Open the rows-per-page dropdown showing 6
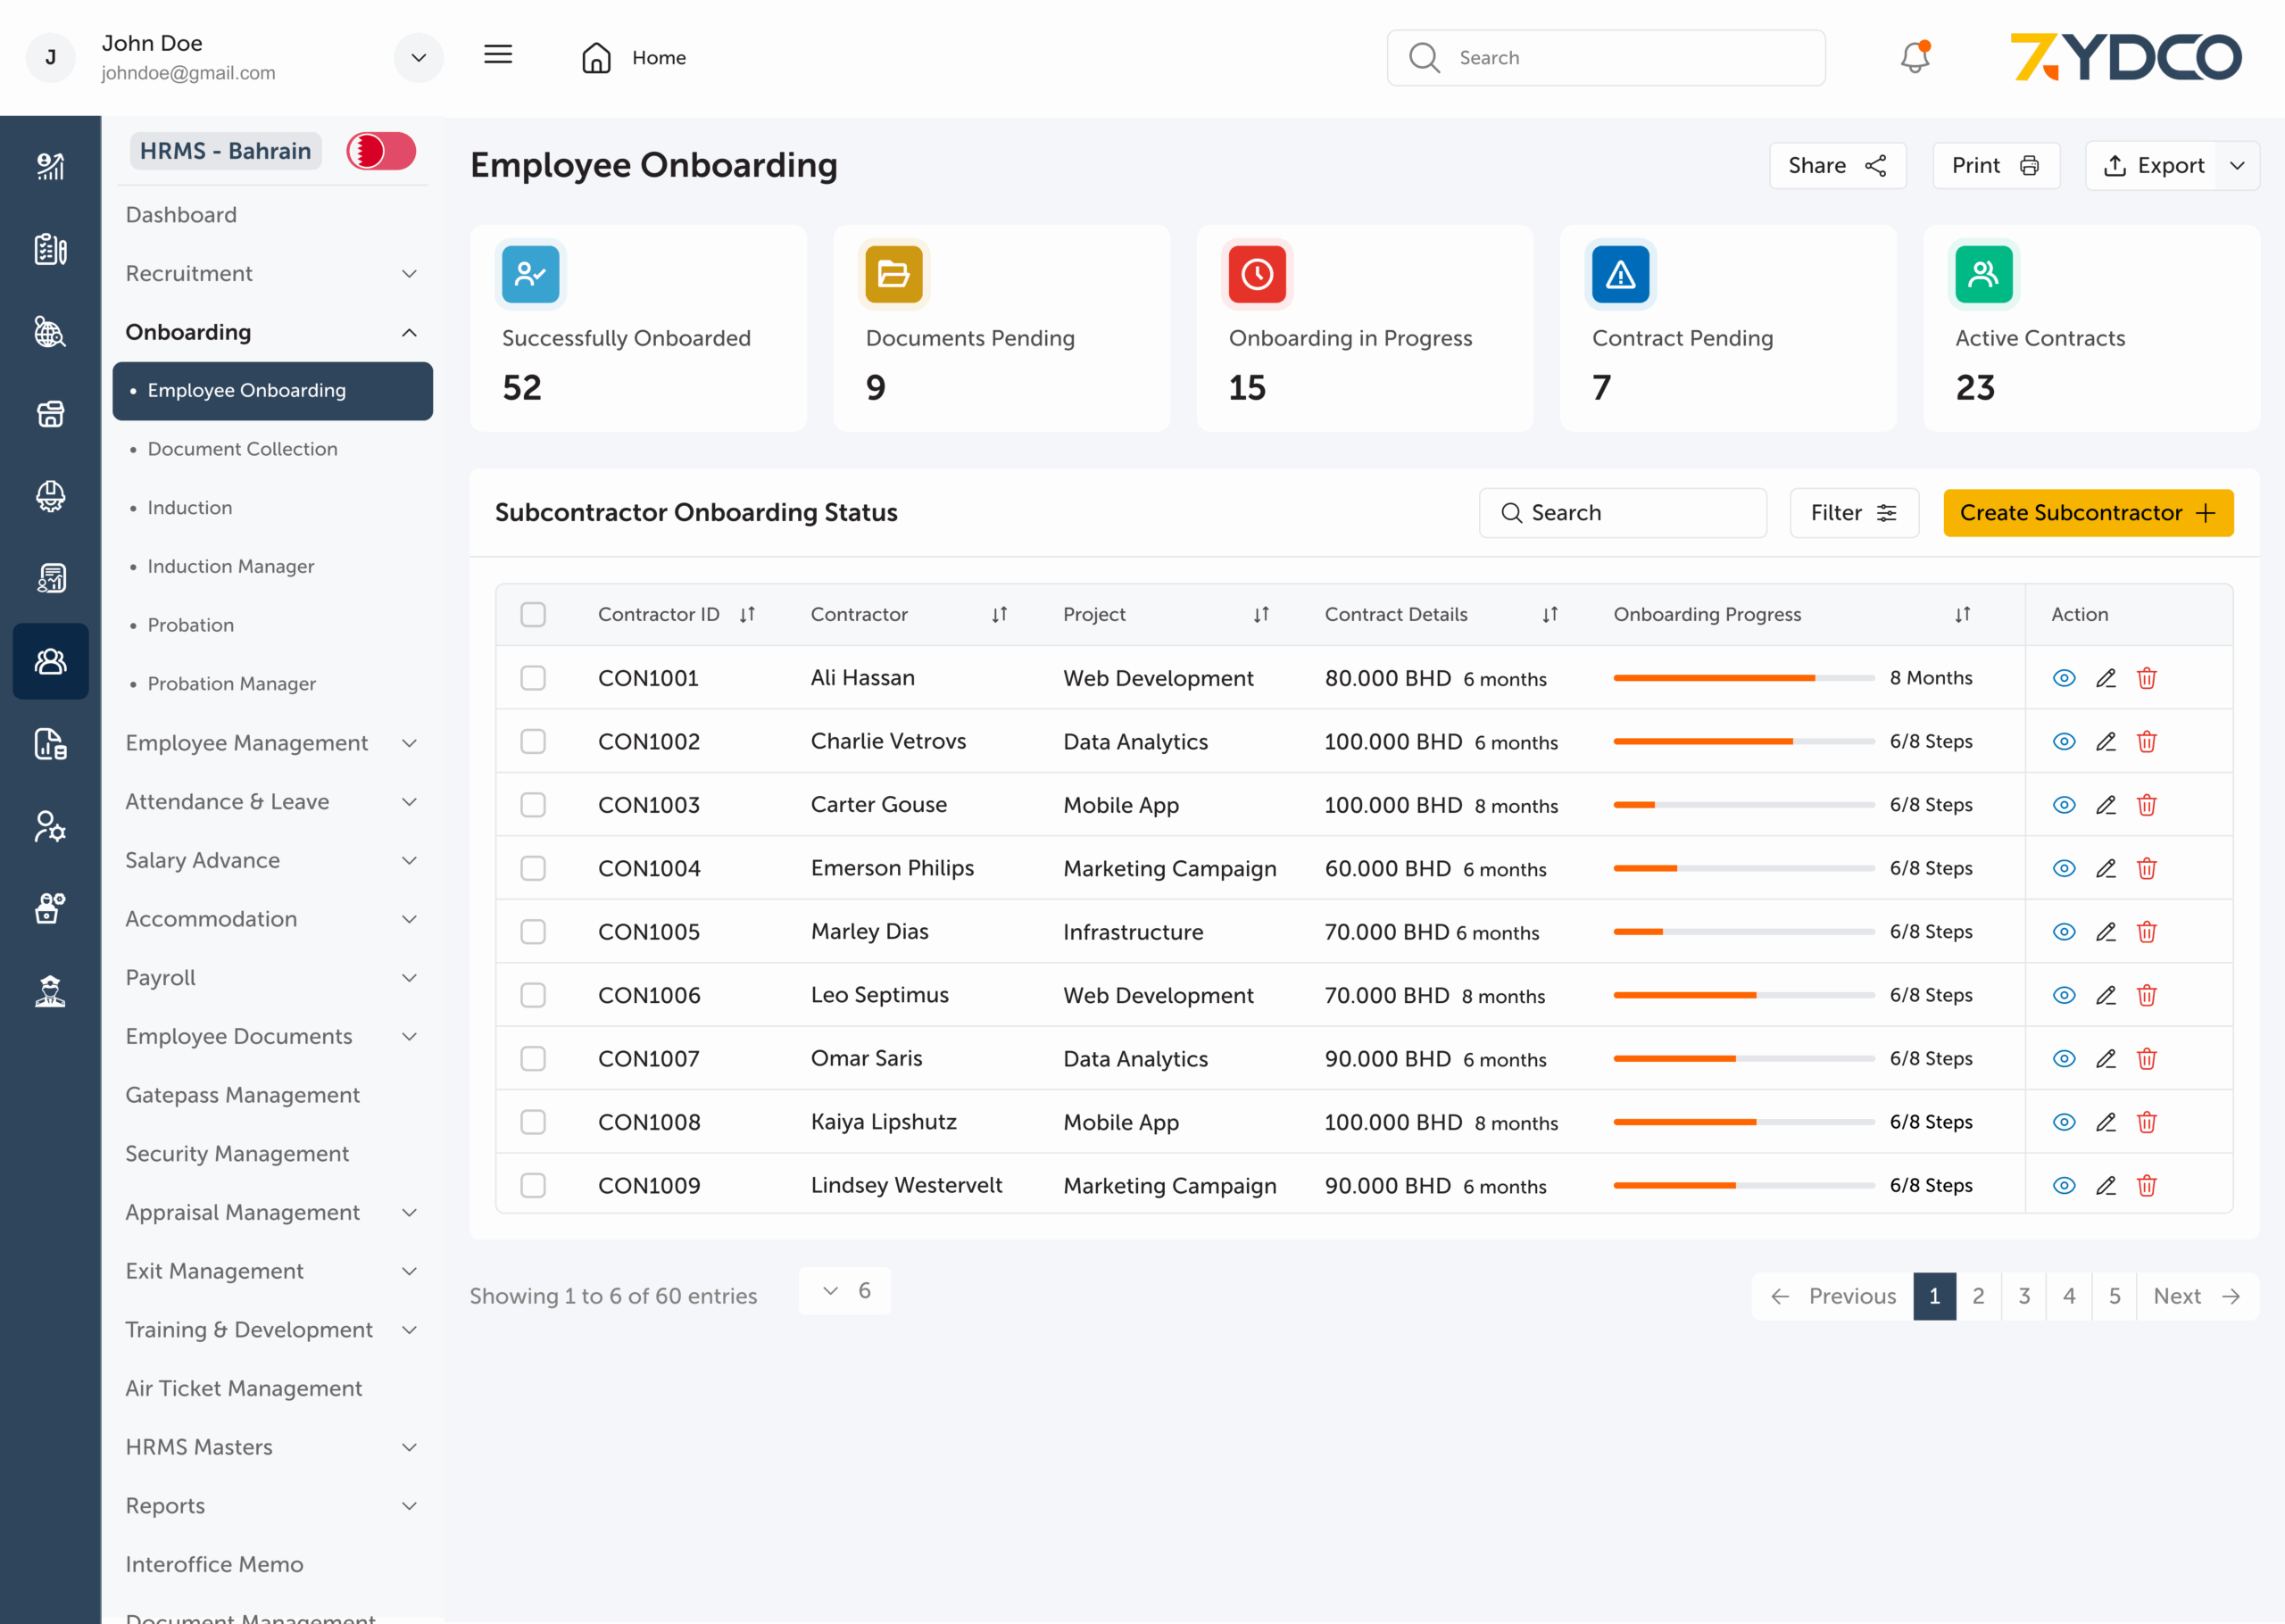 tap(845, 1291)
